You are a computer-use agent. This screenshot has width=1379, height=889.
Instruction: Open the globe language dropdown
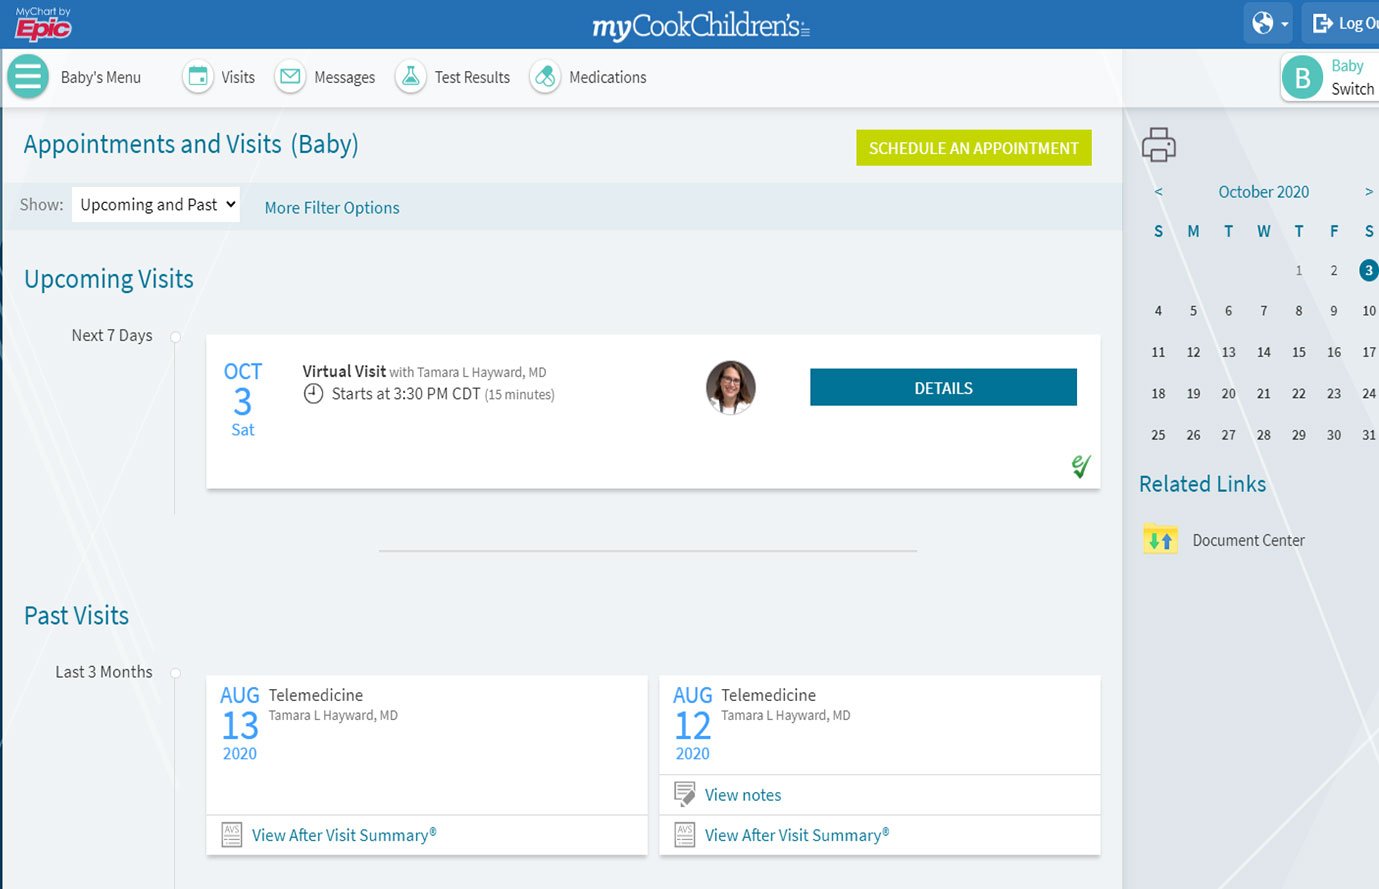(1268, 23)
